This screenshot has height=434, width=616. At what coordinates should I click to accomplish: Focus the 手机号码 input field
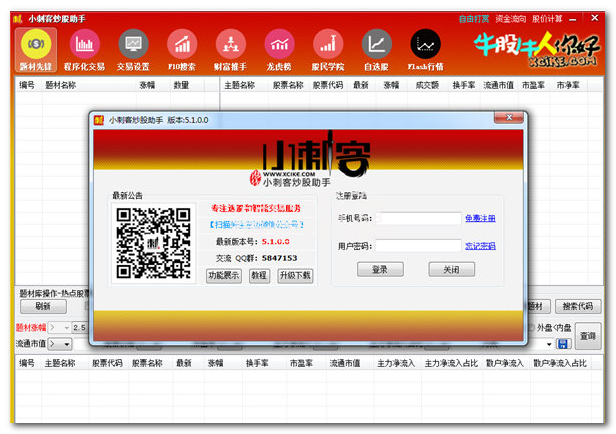[418, 218]
